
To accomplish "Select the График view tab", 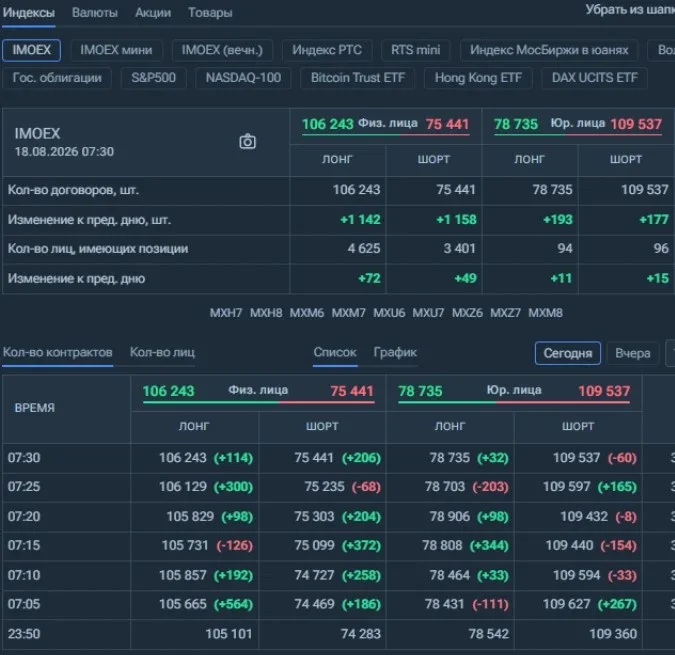I will point(395,352).
